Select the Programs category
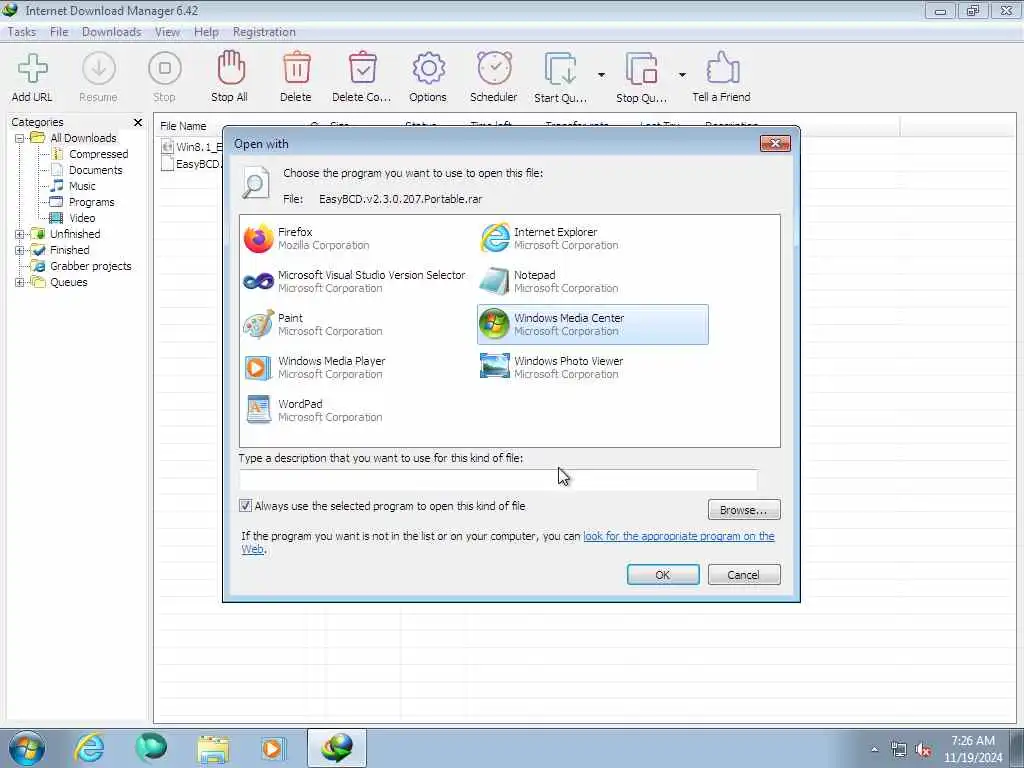The image size is (1024, 768). [x=91, y=202]
